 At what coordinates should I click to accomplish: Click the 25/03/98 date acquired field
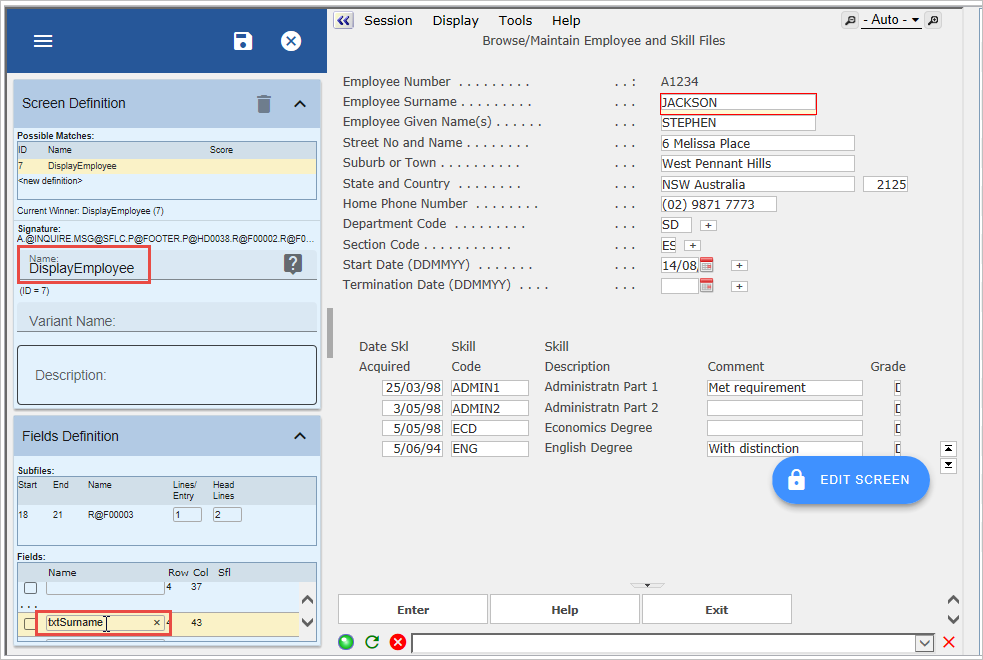point(413,388)
